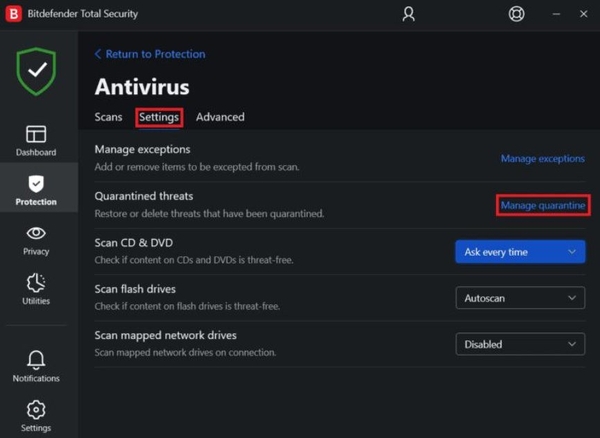Viewport: 600px width, 438px height.
Task: Select the Settings tab under Antivirus
Action: (159, 117)
